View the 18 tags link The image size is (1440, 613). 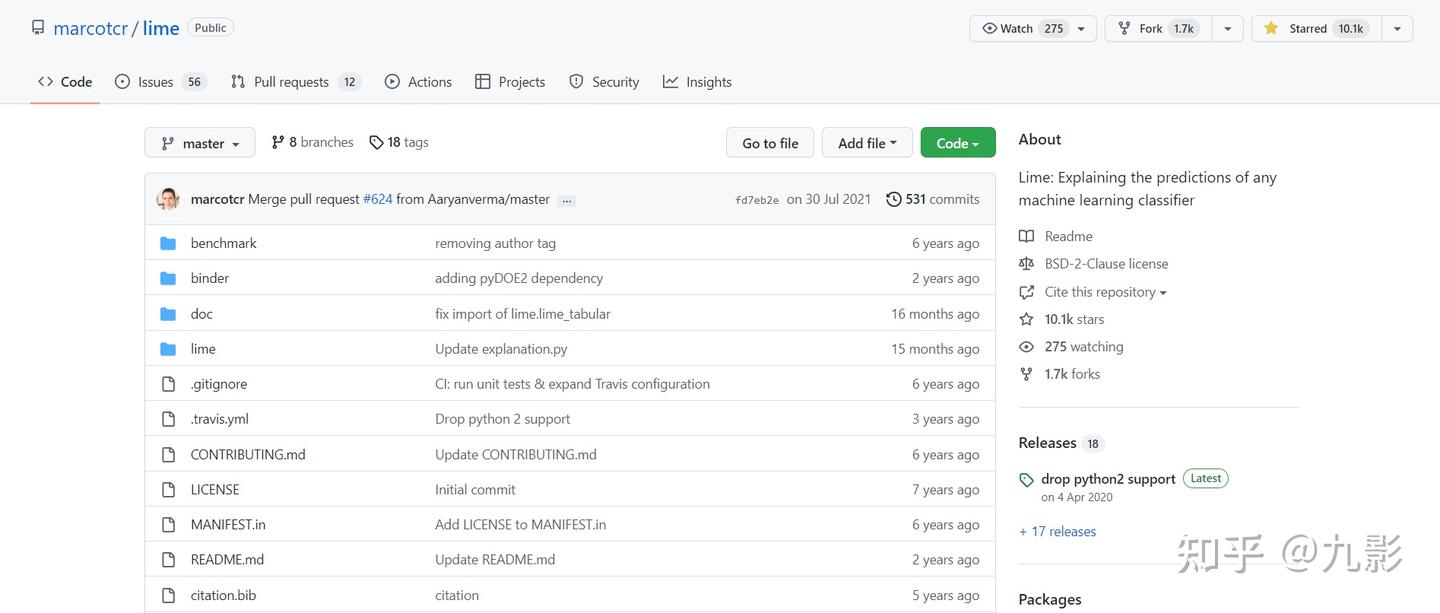[399, 142]
